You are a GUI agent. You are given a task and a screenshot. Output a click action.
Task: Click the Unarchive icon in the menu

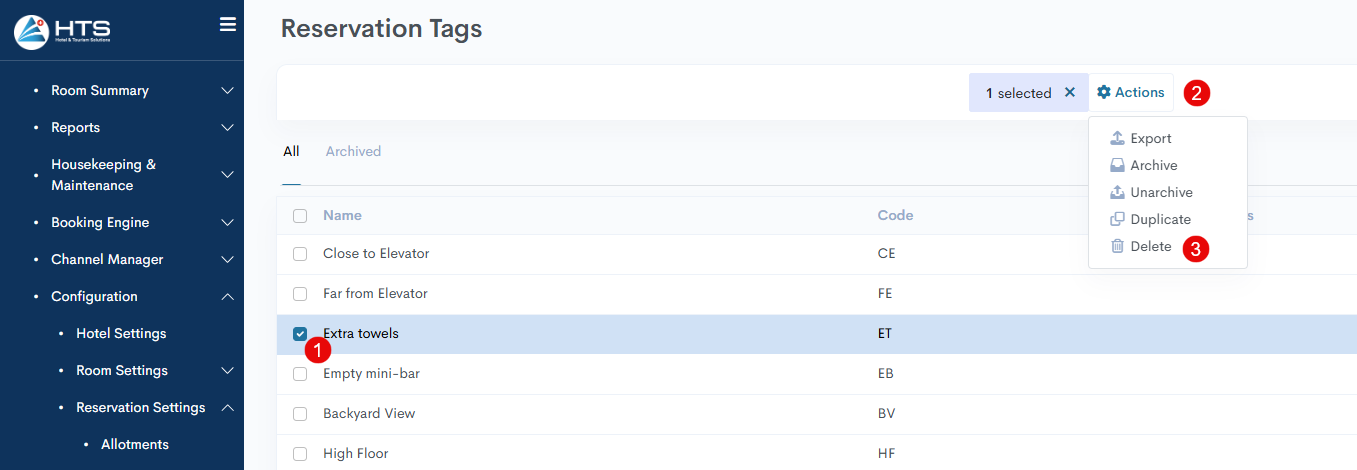point(1118,192)
